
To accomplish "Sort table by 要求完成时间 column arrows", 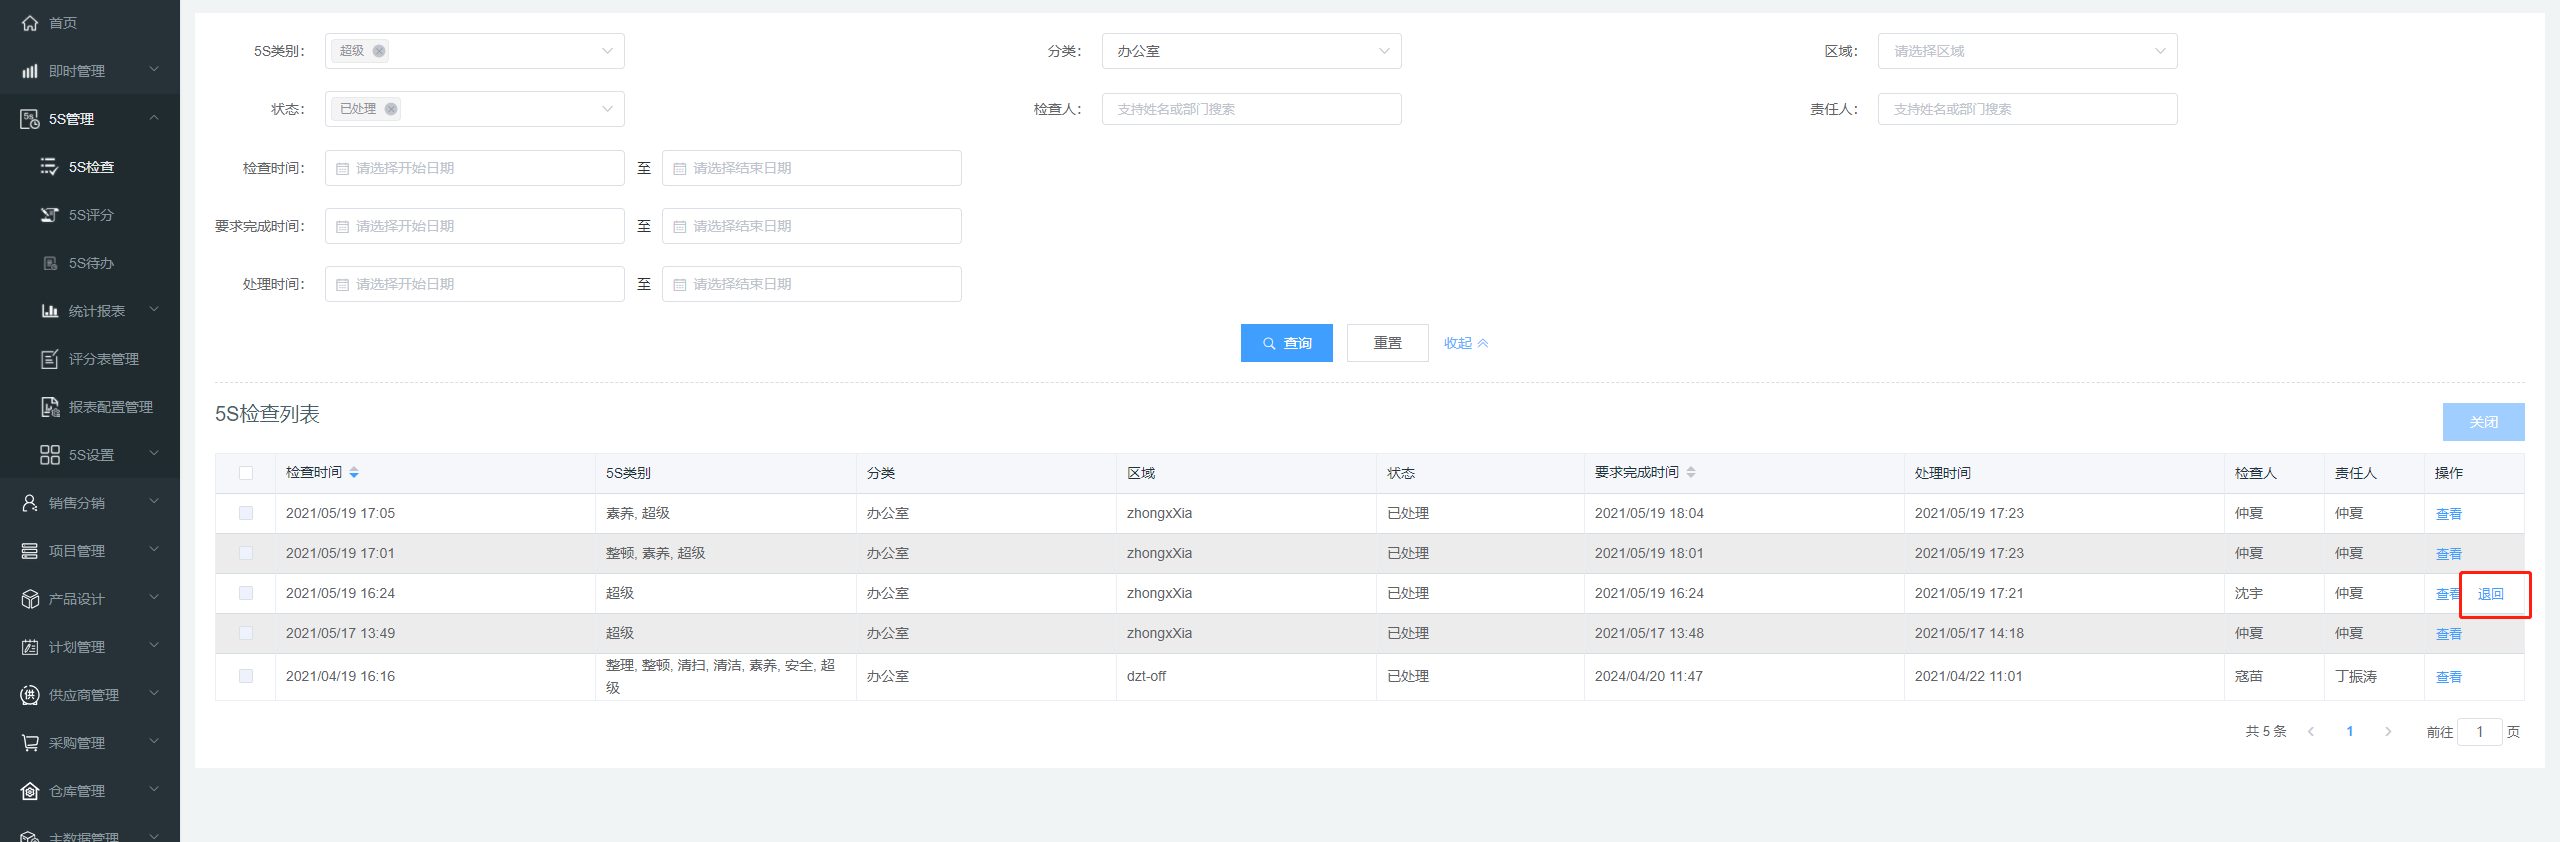I will [x=1690, y=473].
